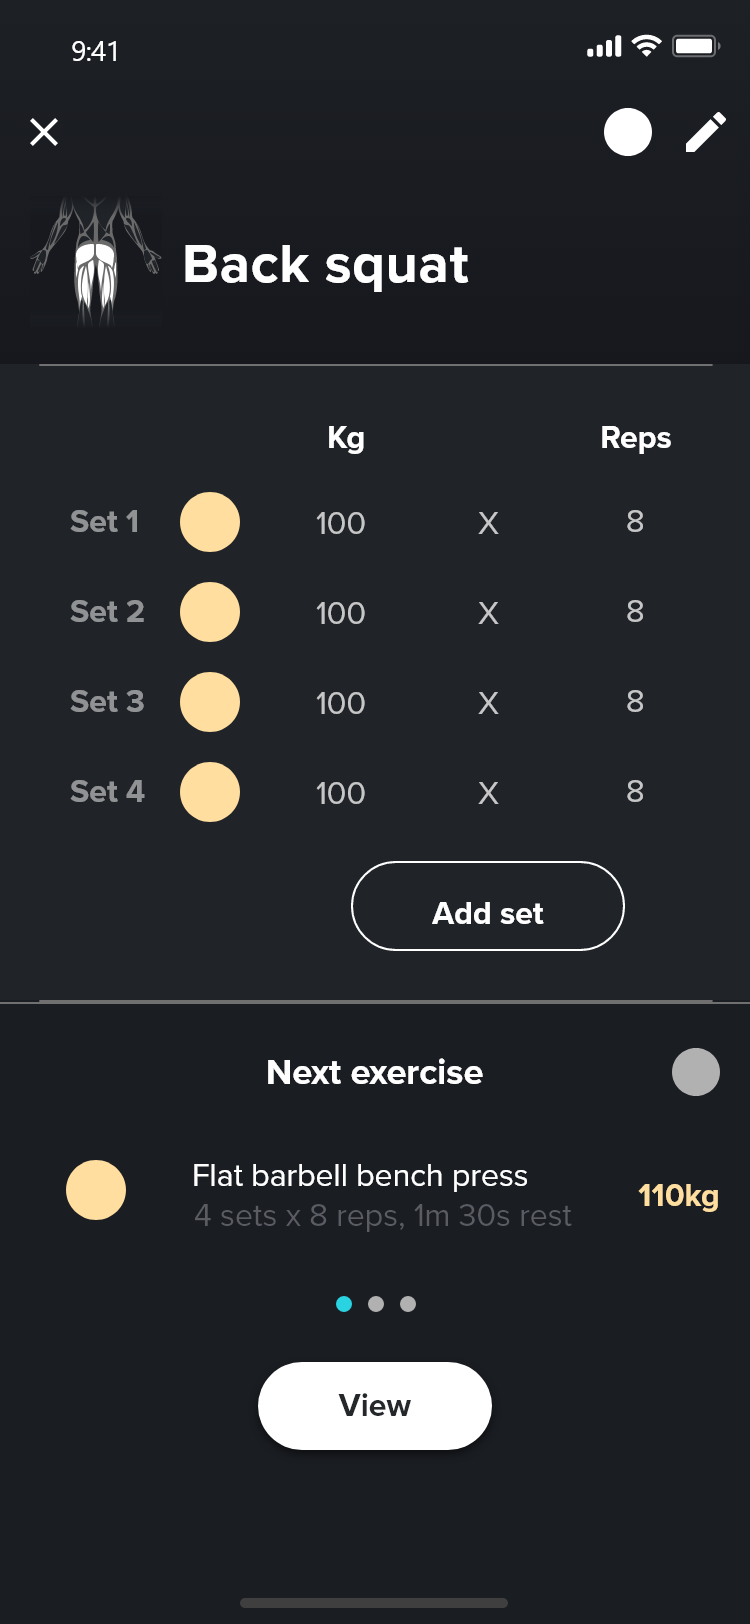Tap the white circle icon beside pencil

pyautogui.click(x=628, y=132)
